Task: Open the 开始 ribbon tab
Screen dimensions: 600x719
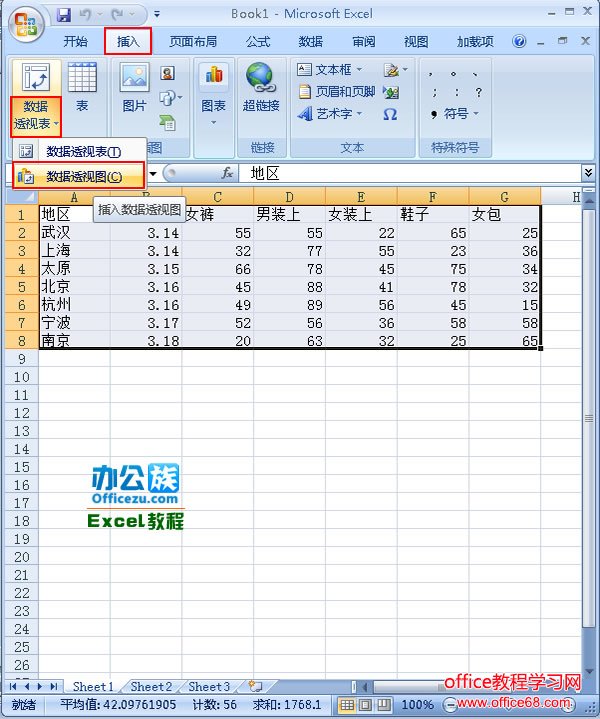Action: (x=75, y=42)
